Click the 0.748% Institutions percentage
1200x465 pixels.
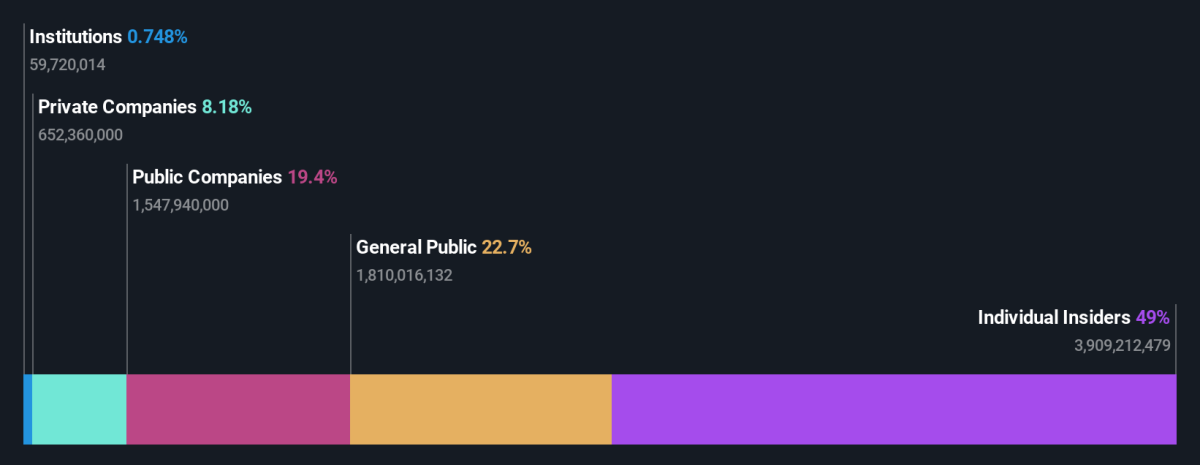pyautogui.click(x=157, y=37)
